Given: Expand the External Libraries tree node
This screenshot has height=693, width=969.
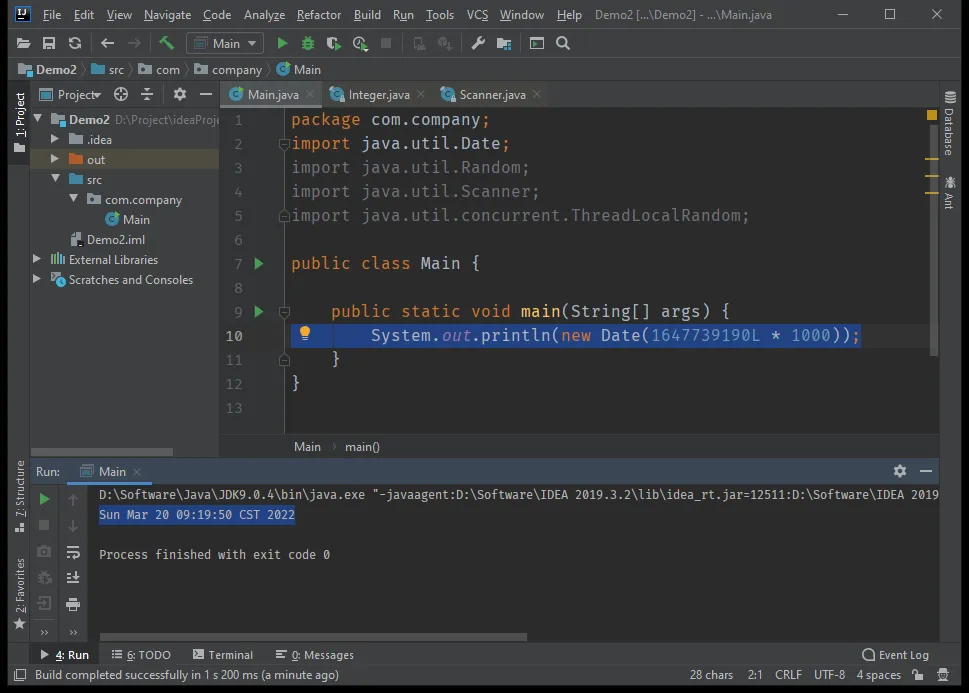Looking at the screenshot, I should pyautogui.click(x=38, y=259).
